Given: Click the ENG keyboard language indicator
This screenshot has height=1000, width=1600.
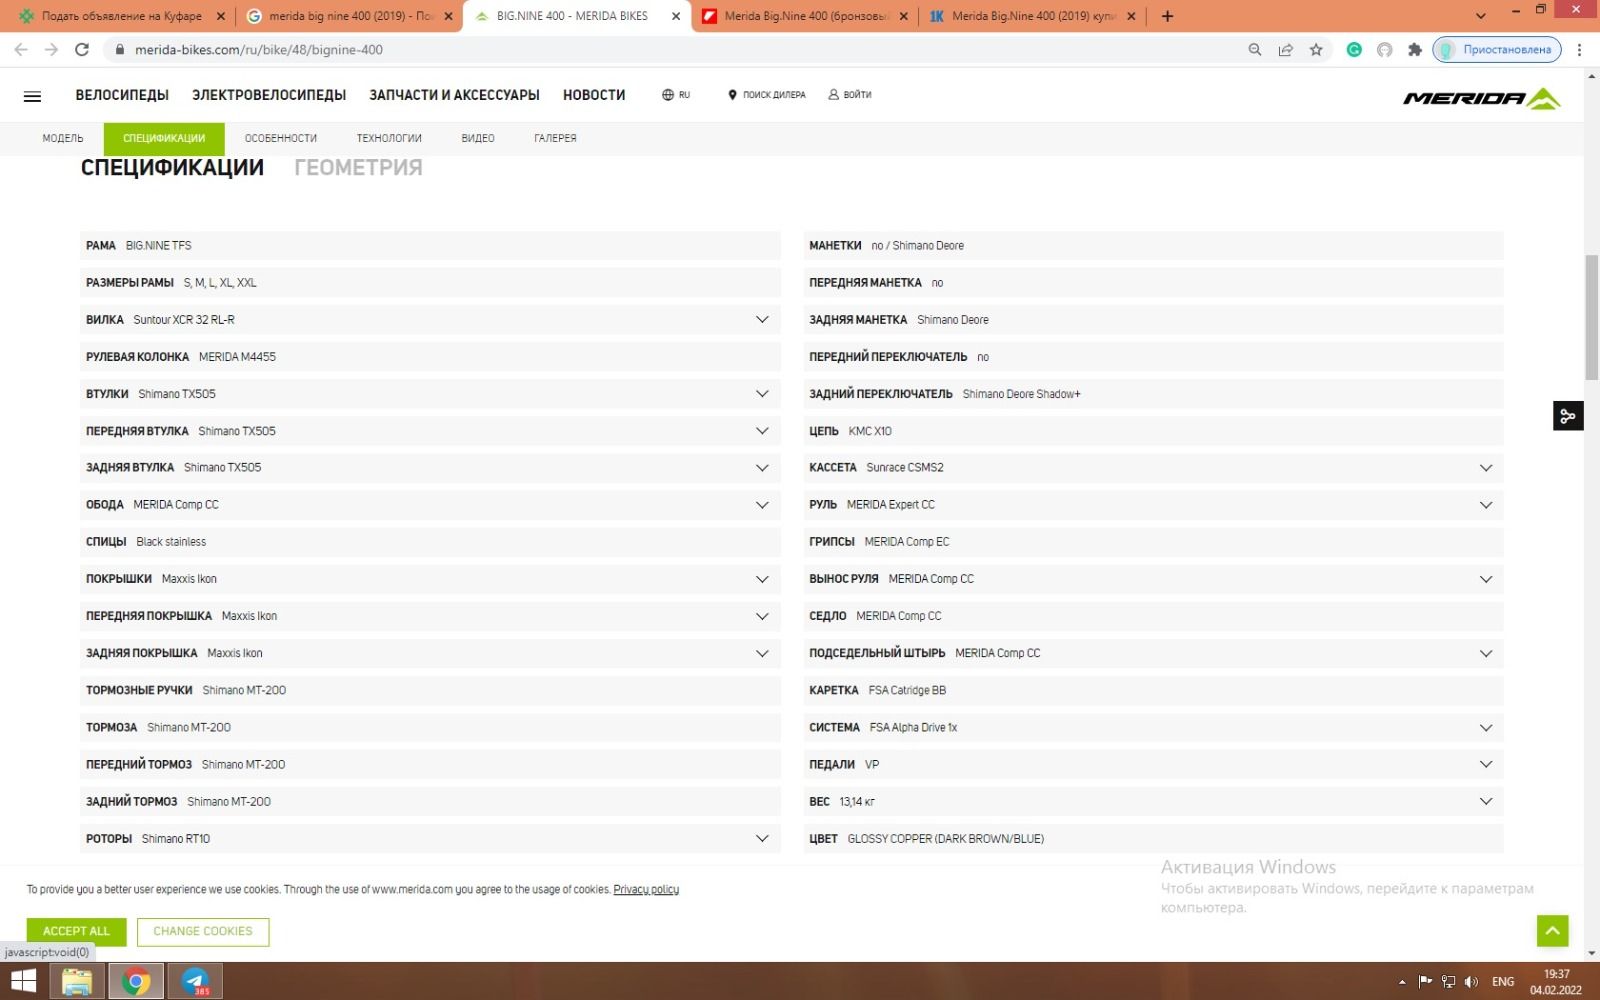Looking at the screenshot, I should pyautogui.click(x=1503, y=982).
